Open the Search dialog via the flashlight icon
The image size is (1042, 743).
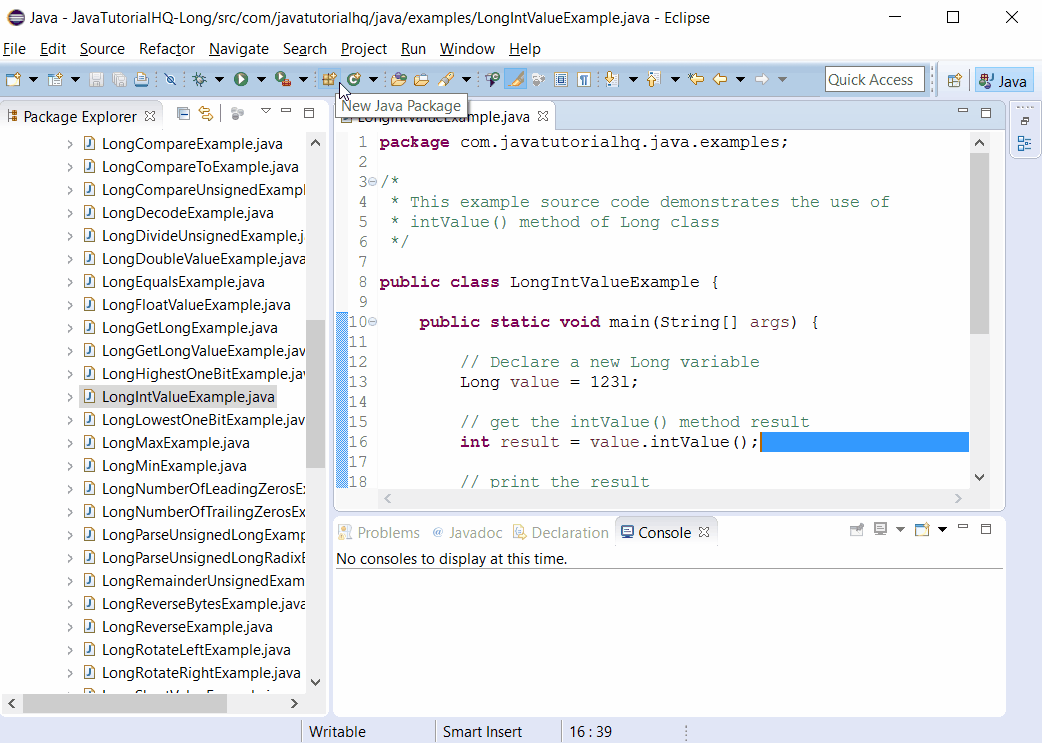coord(446,78)
